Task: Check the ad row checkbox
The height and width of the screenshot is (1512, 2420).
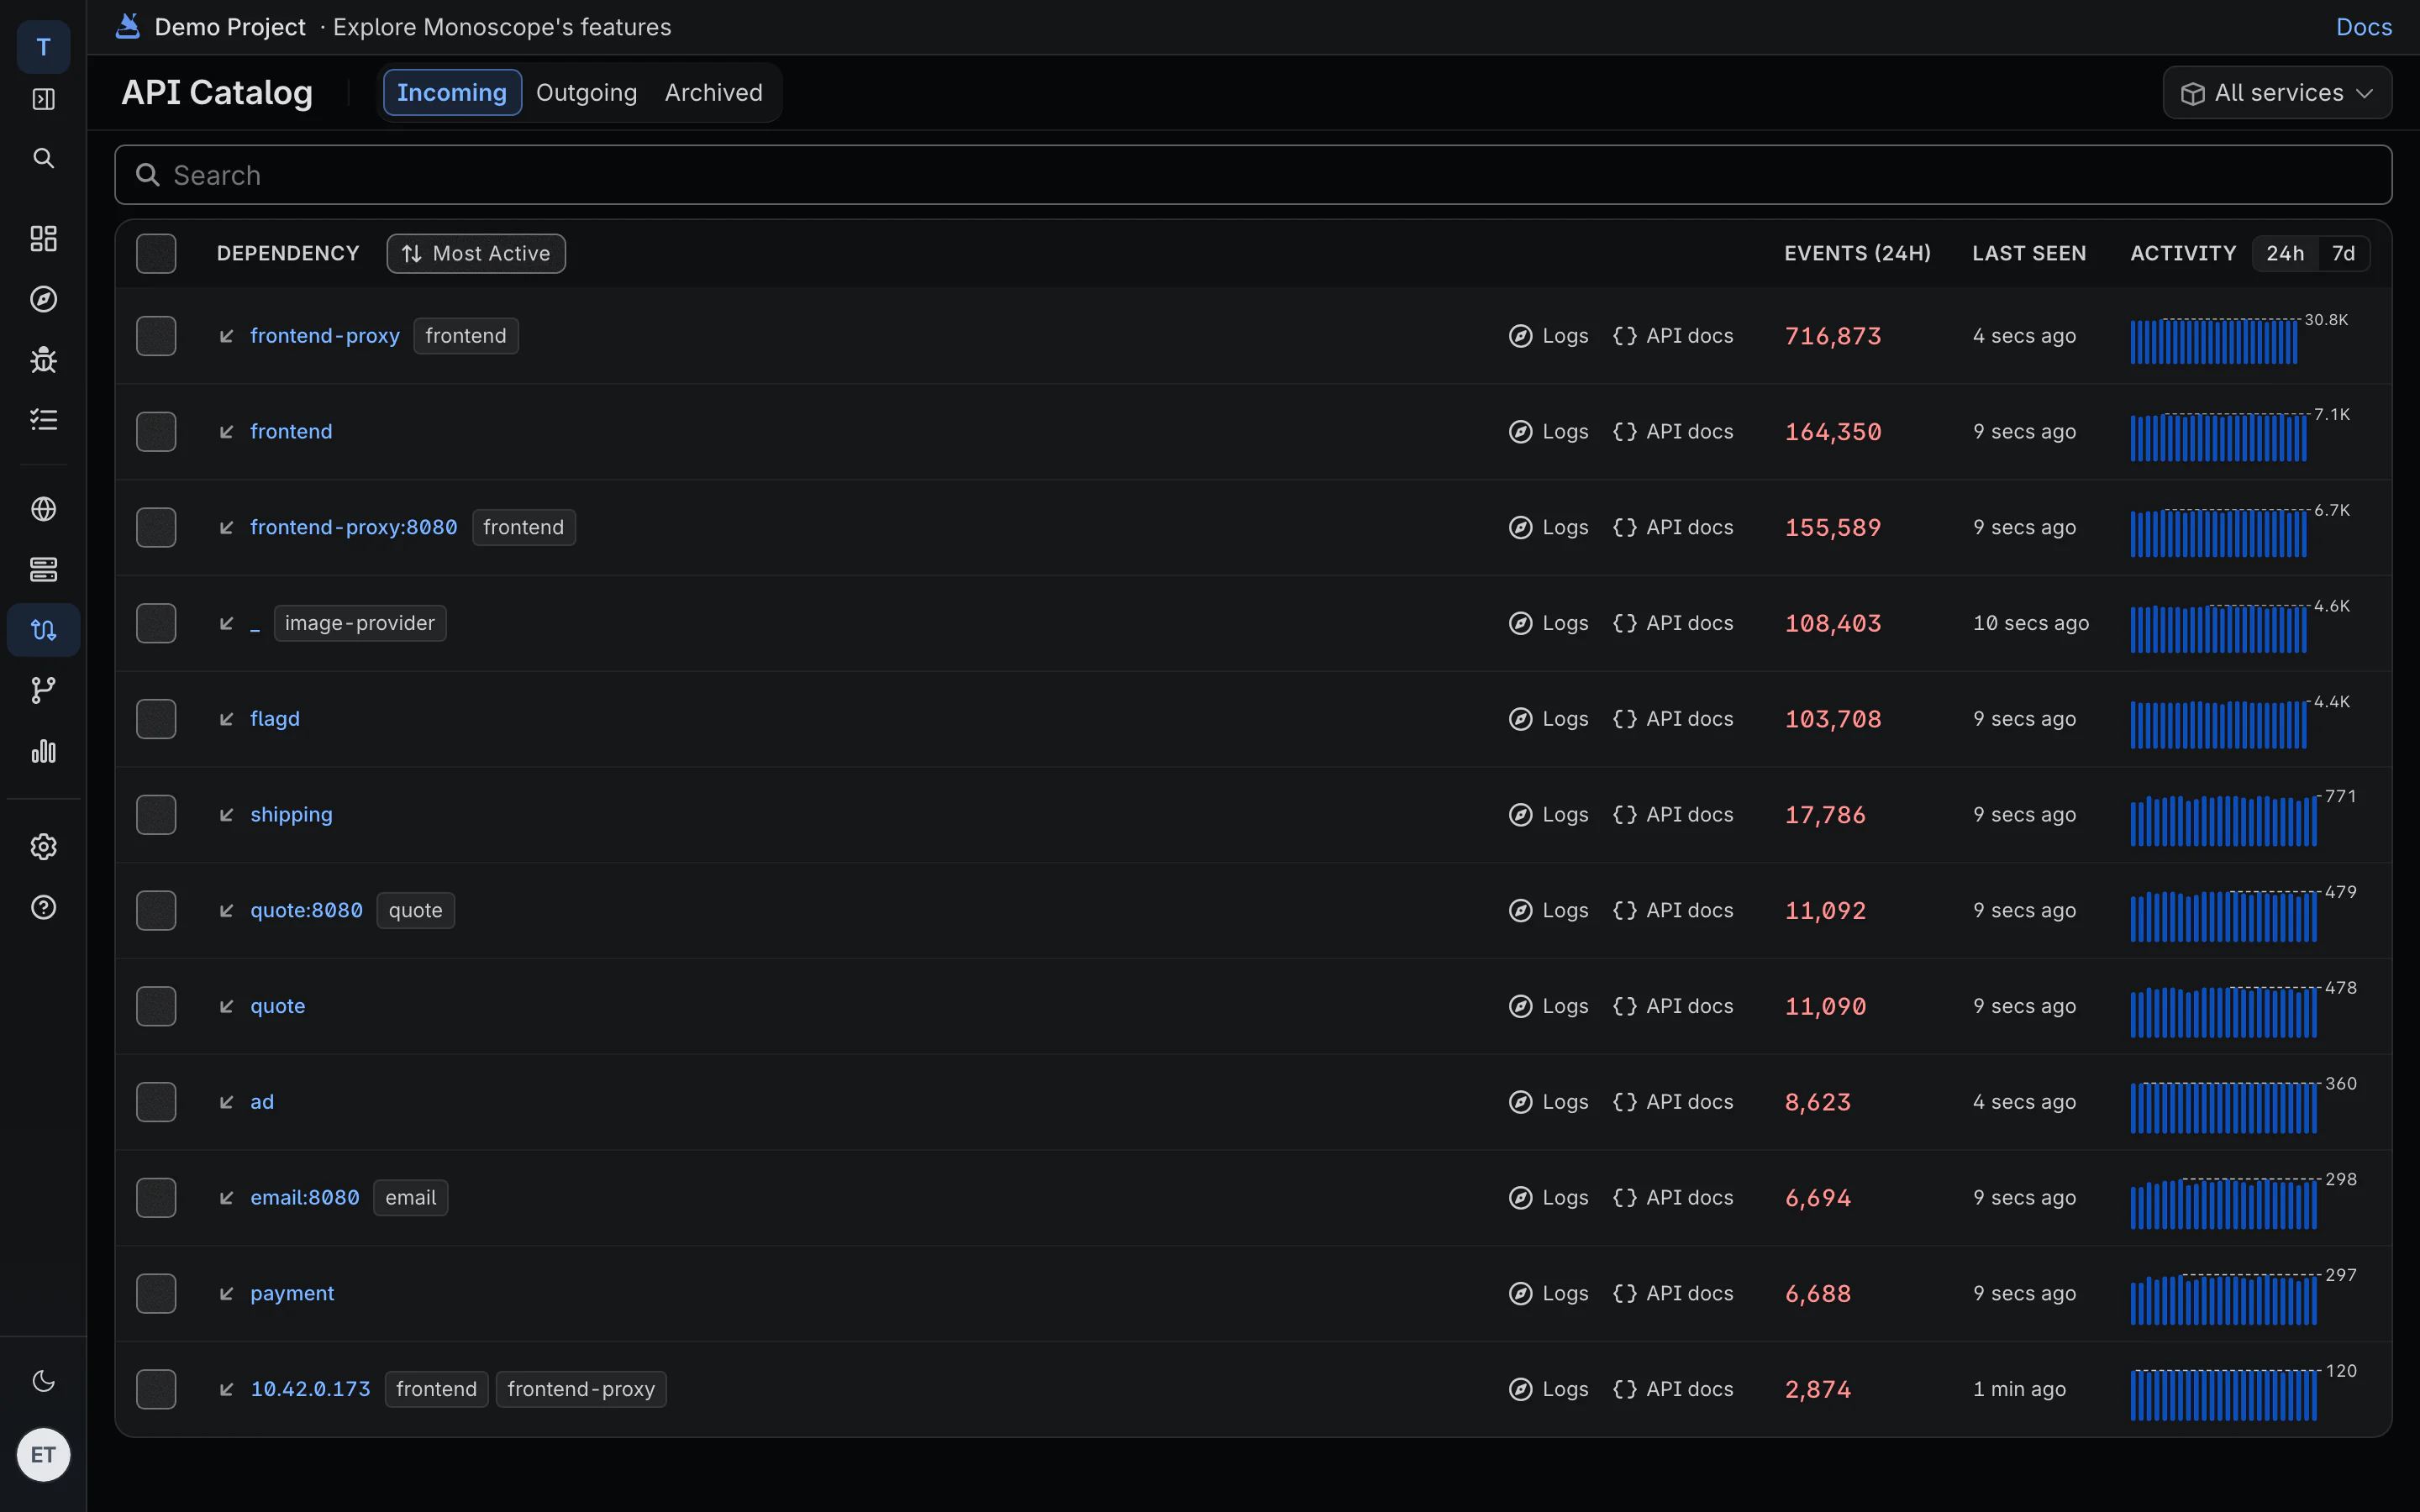Action: click(x=156, y=1102)
